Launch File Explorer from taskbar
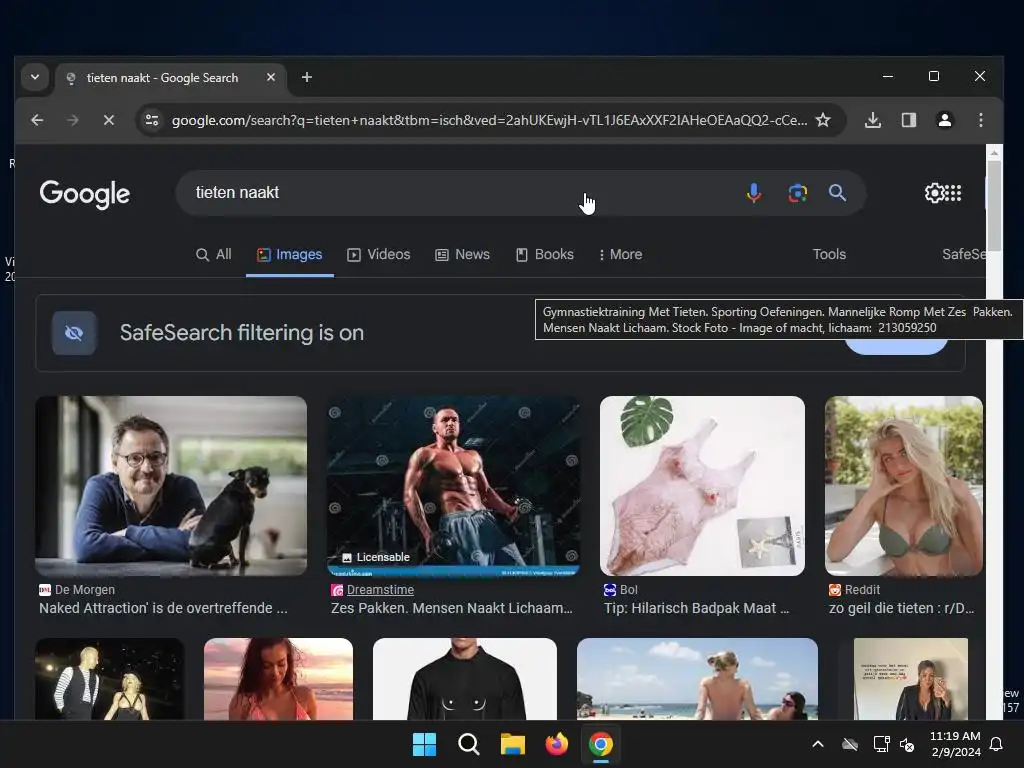 (x=513, y=744)
